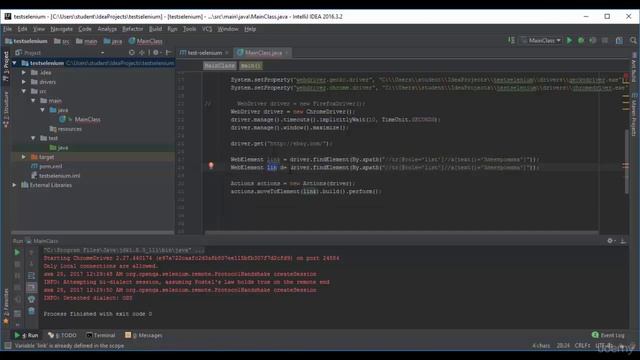Image resolution: width=640 pixels, height=360 pixels.
Task: Click scroll from source icon in Project panel
Action: point(131,53)
